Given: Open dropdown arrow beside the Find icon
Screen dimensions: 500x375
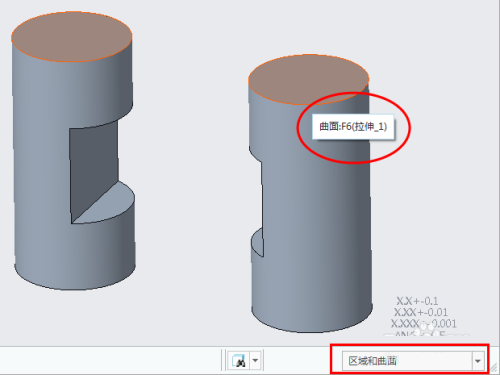Looking at the screenshot, I should click(255, 360).
